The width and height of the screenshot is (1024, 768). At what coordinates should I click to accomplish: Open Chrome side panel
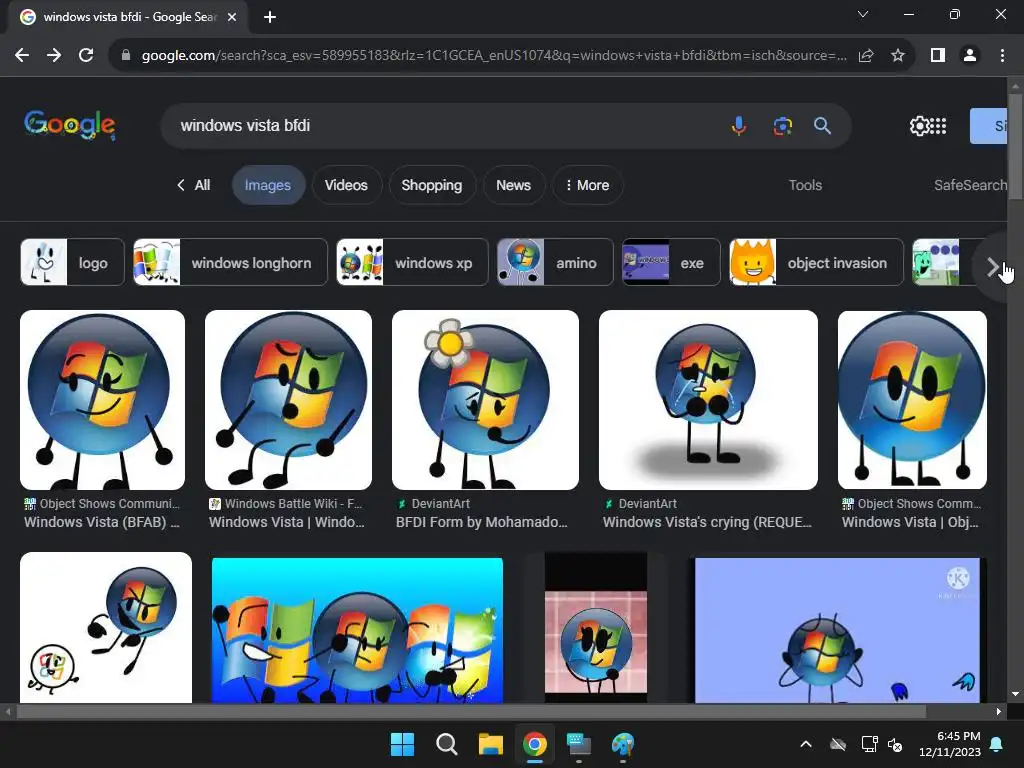(x=938, y=56)
